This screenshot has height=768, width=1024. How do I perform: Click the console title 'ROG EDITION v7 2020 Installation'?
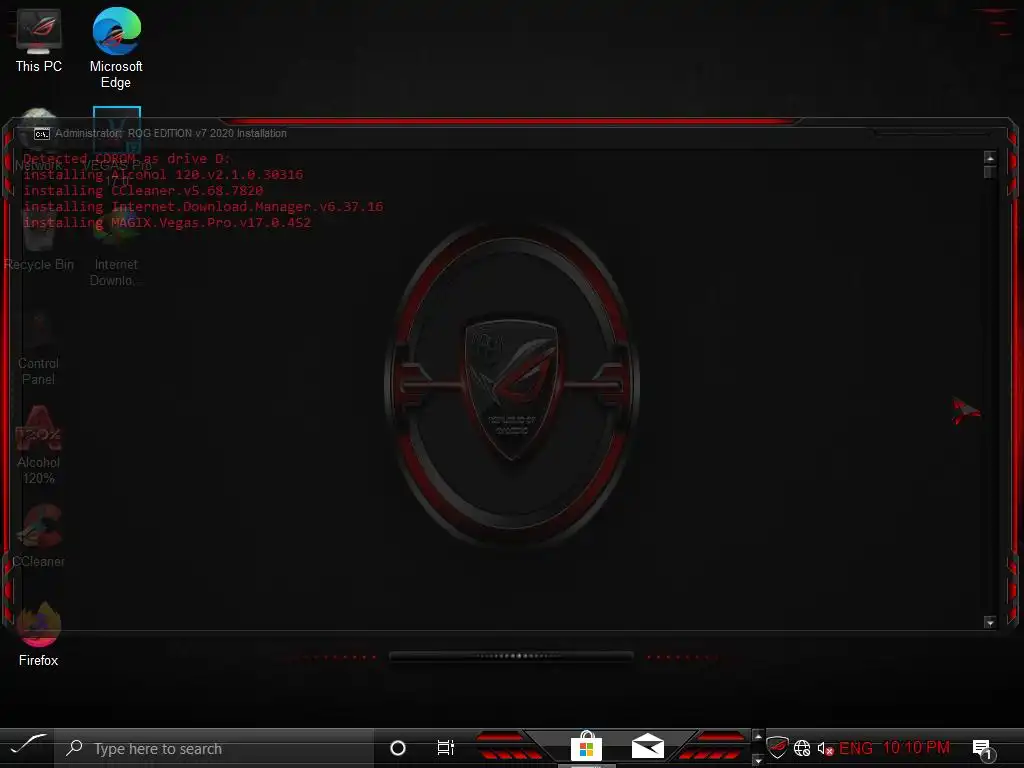coord(207,133)
